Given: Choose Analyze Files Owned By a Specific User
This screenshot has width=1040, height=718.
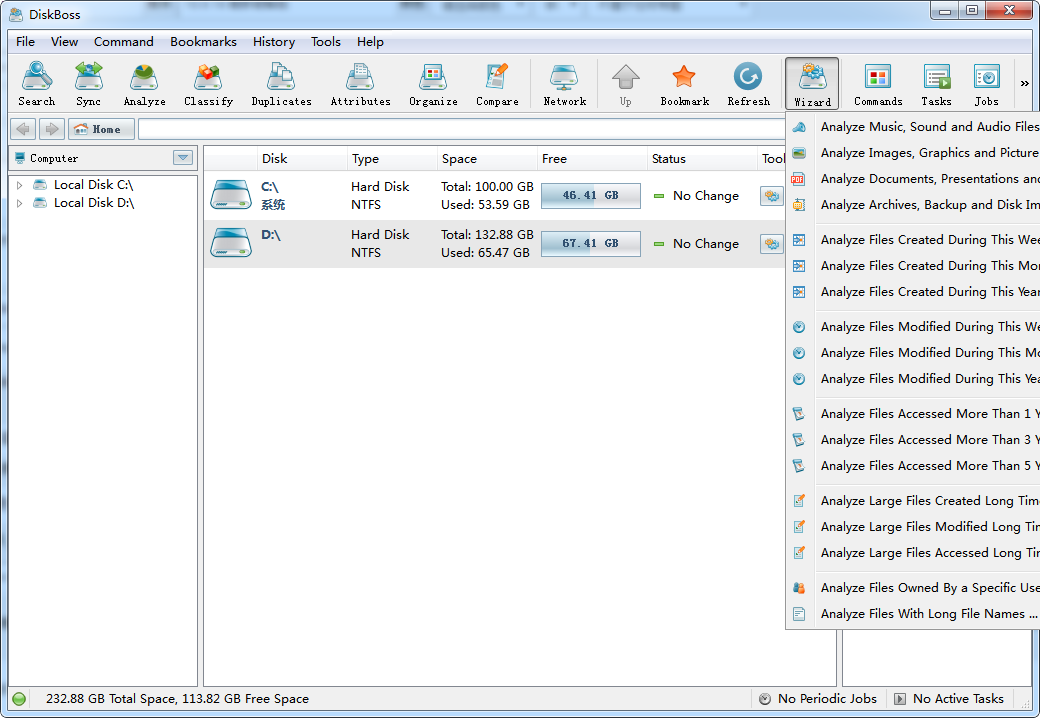Looking at the screenshot, I should (914, 587).
